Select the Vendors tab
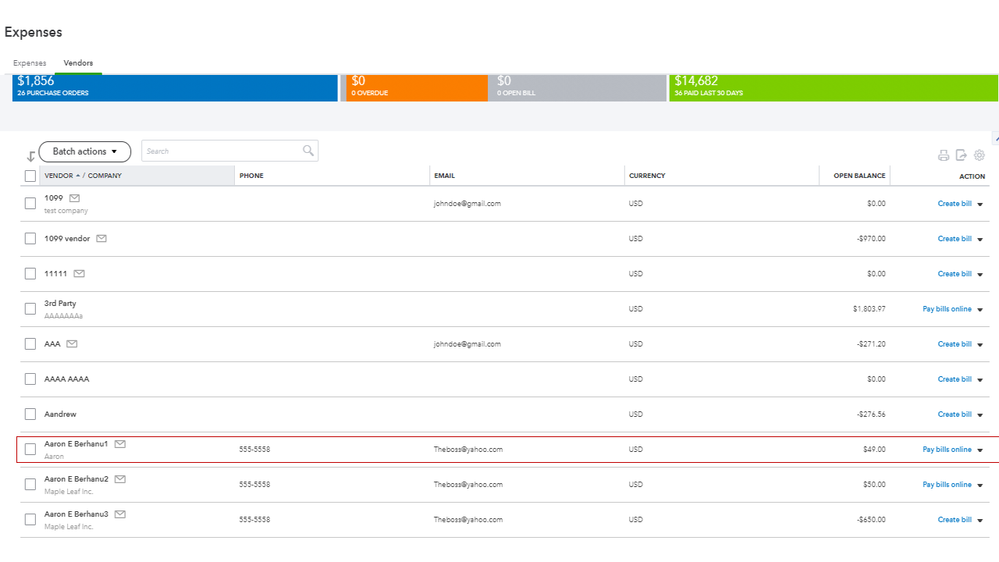Image resolution: width=999 pixels, height=562 pixels. coord(78,63)
